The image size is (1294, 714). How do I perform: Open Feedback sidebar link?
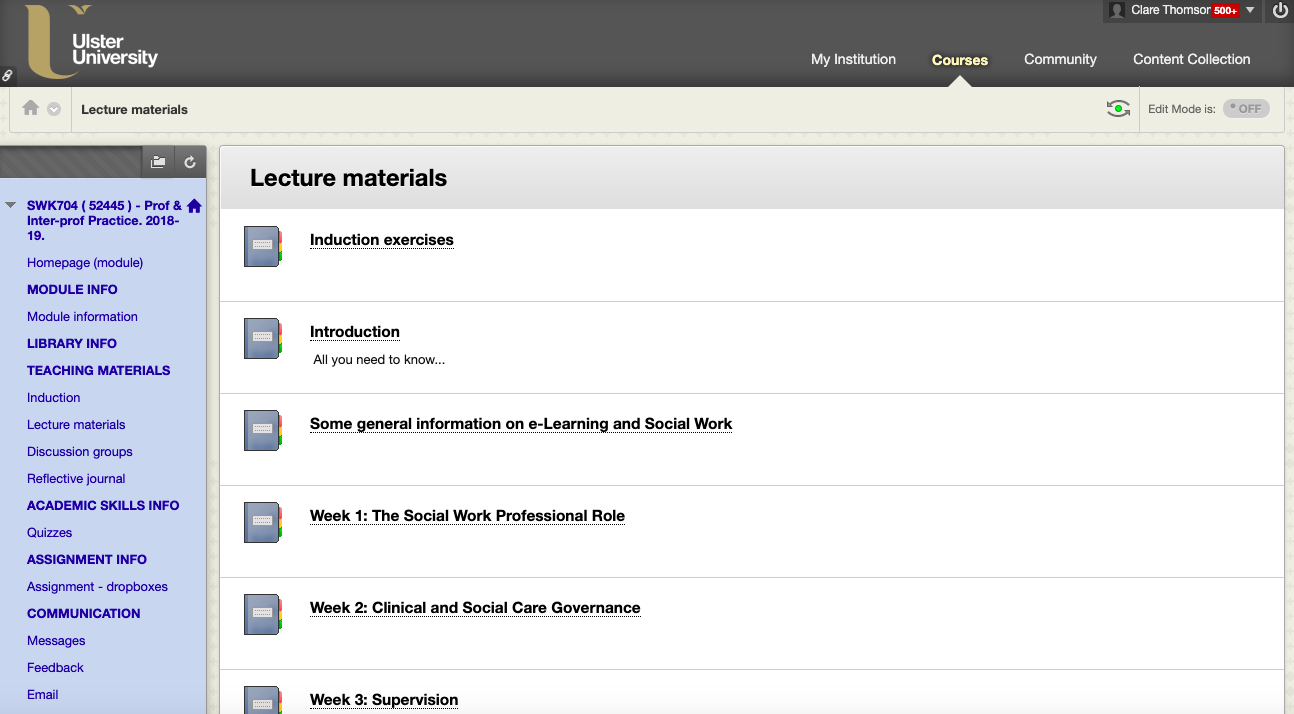tap(55, 667)
